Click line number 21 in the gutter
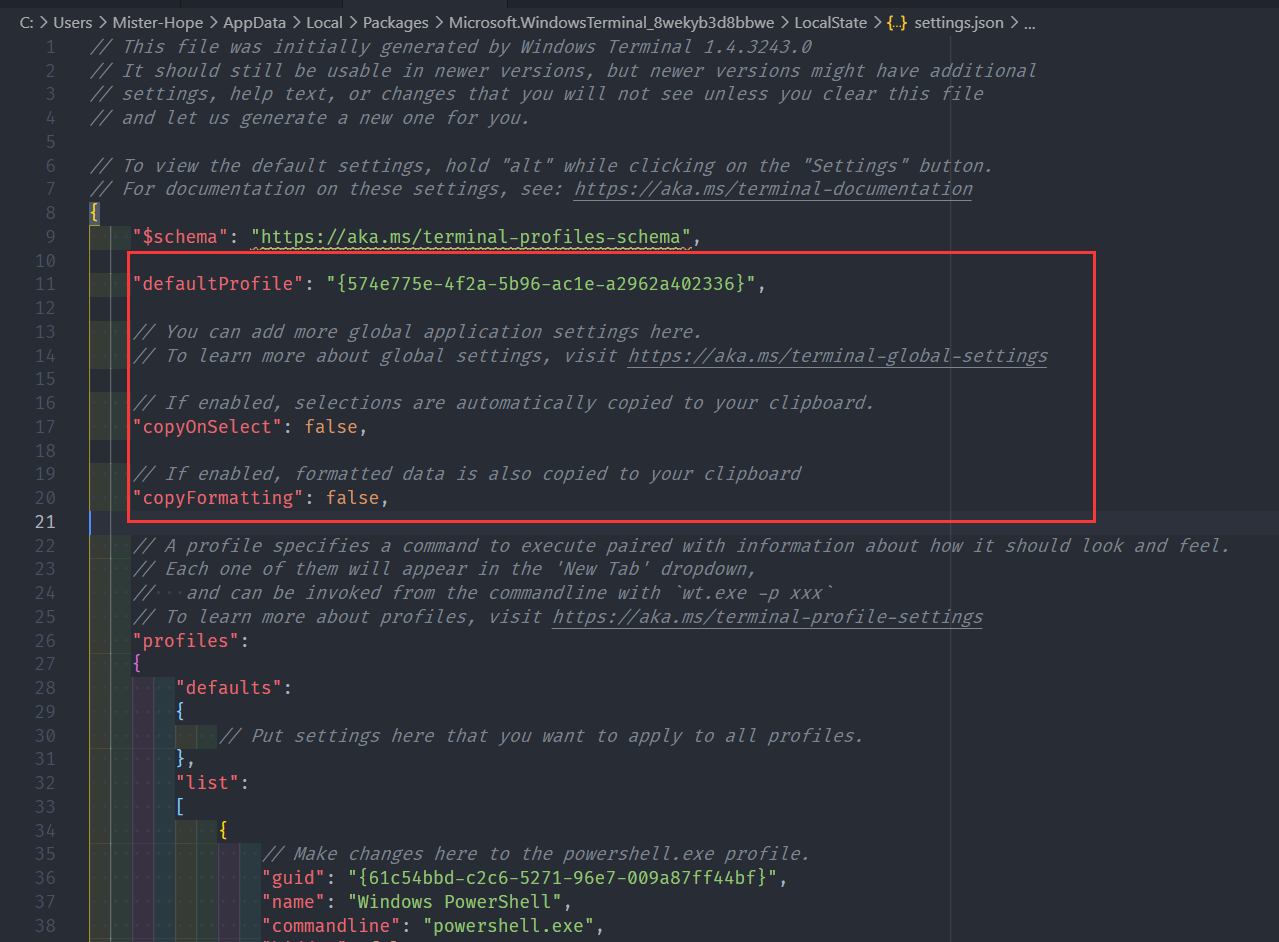The height and width of the screenshot is (942, 1279). click(x=45, y=522)
